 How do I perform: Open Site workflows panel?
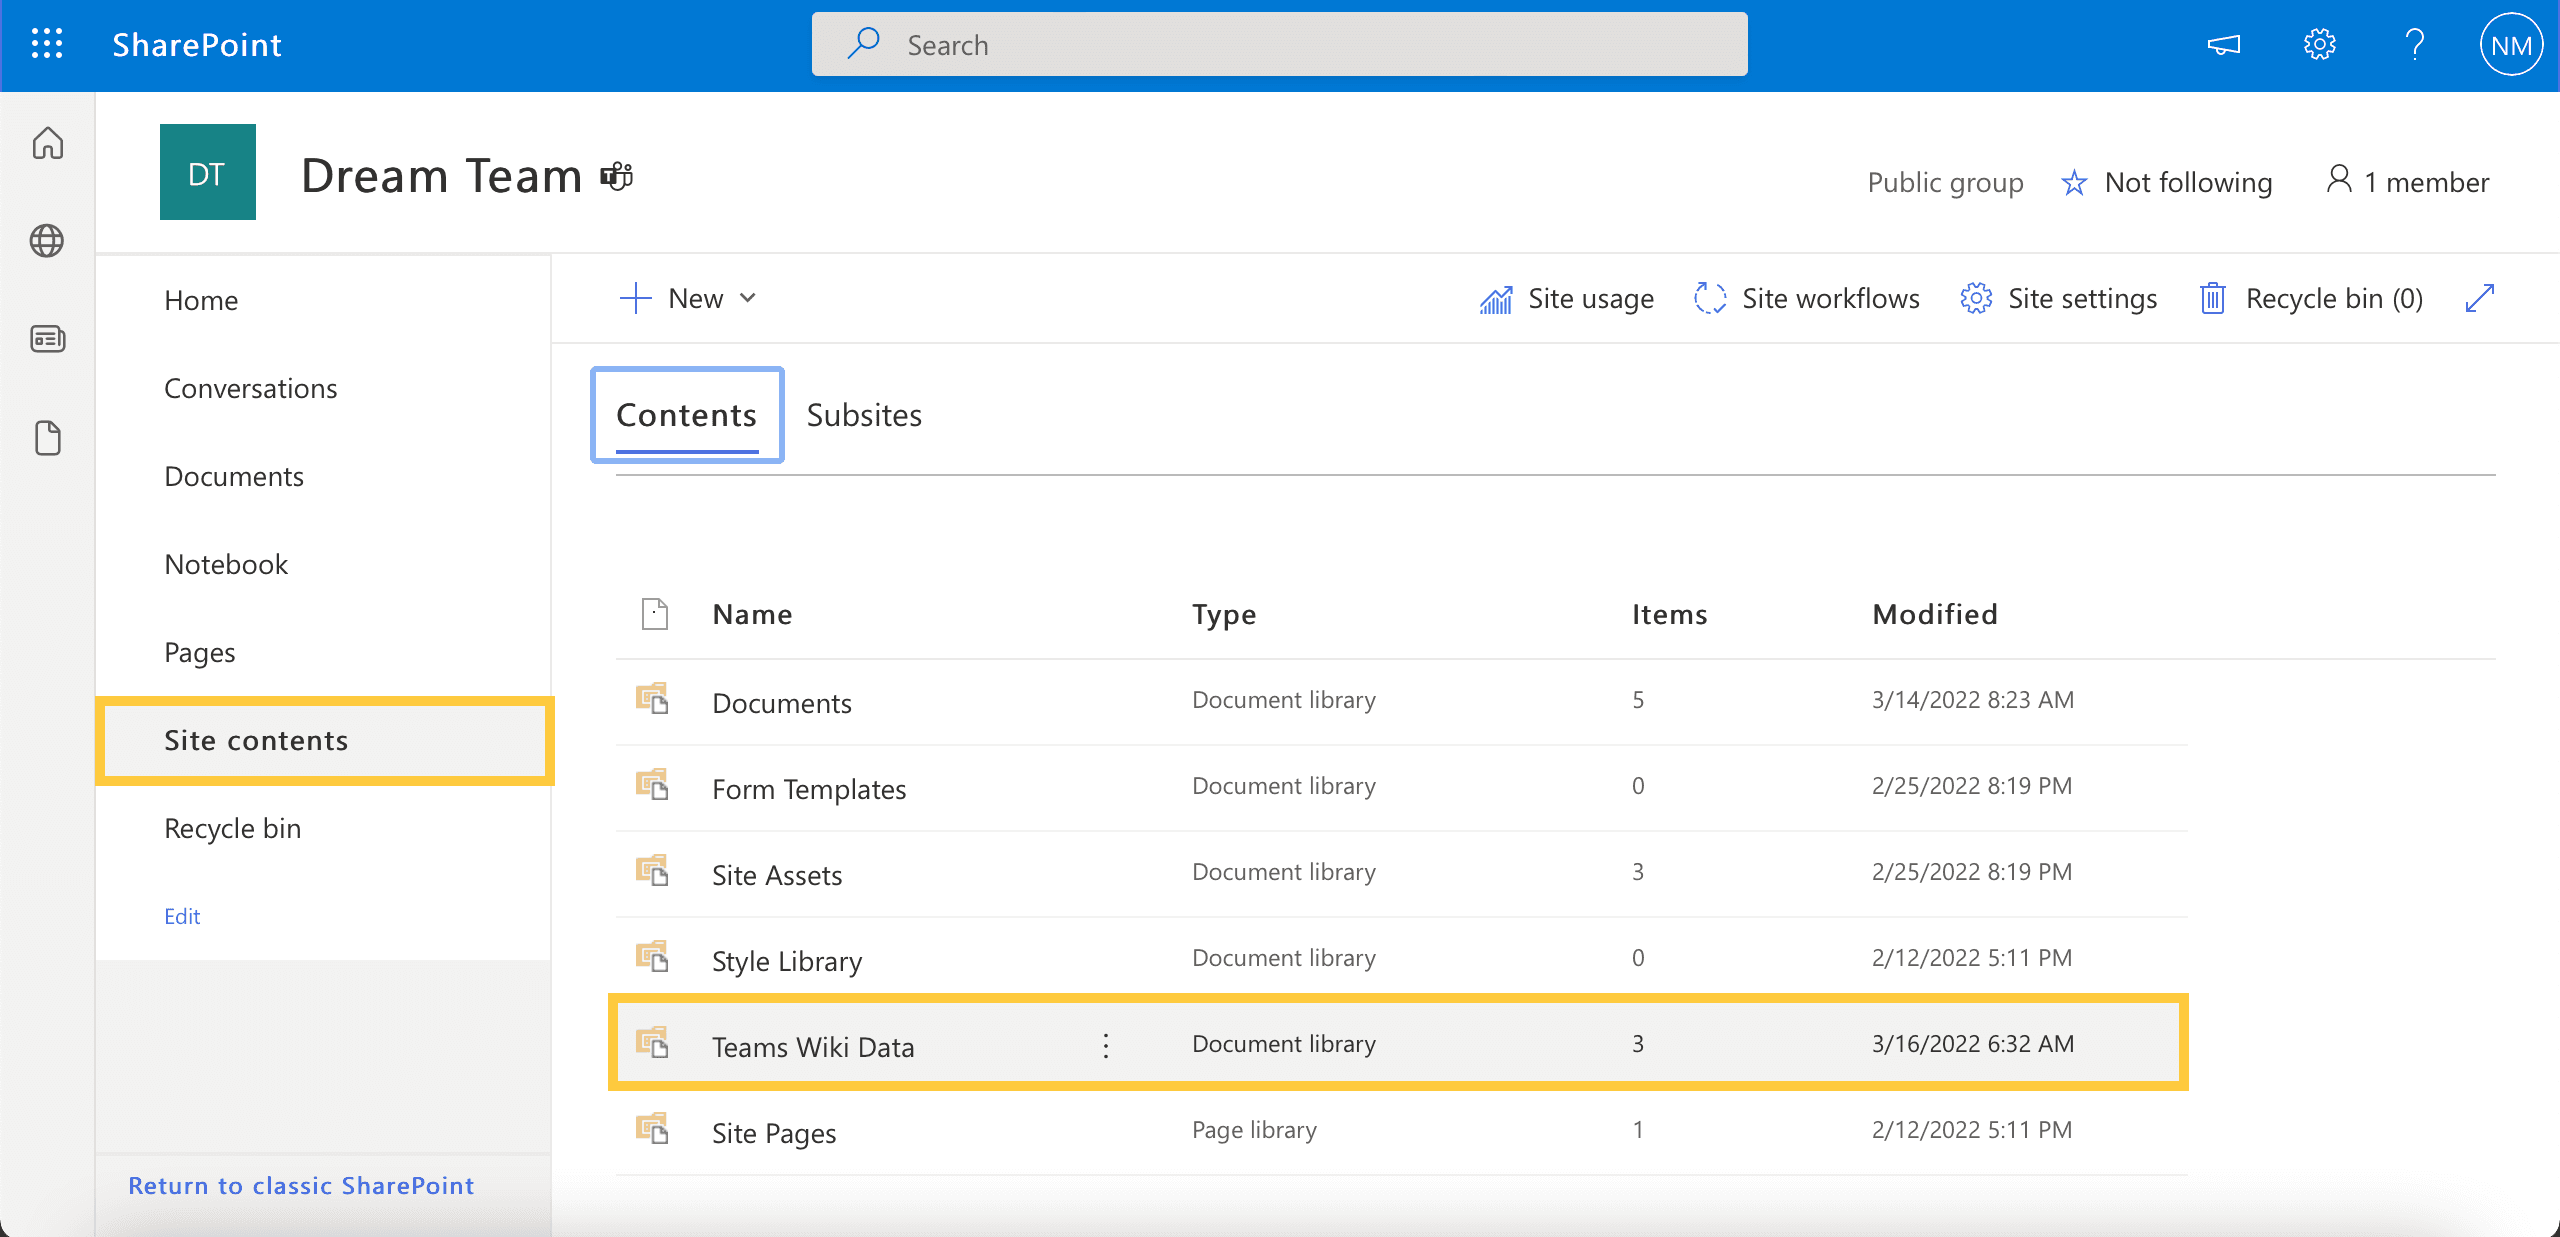[x=1807, y=297]
